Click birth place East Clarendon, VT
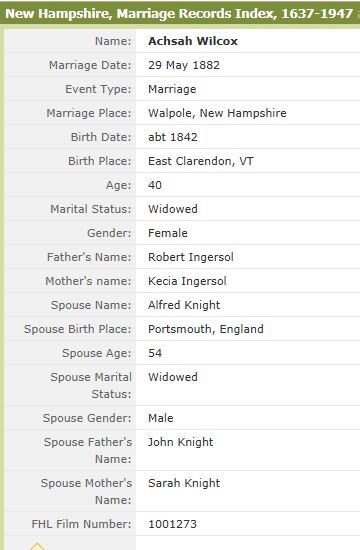 pos(201,161)
